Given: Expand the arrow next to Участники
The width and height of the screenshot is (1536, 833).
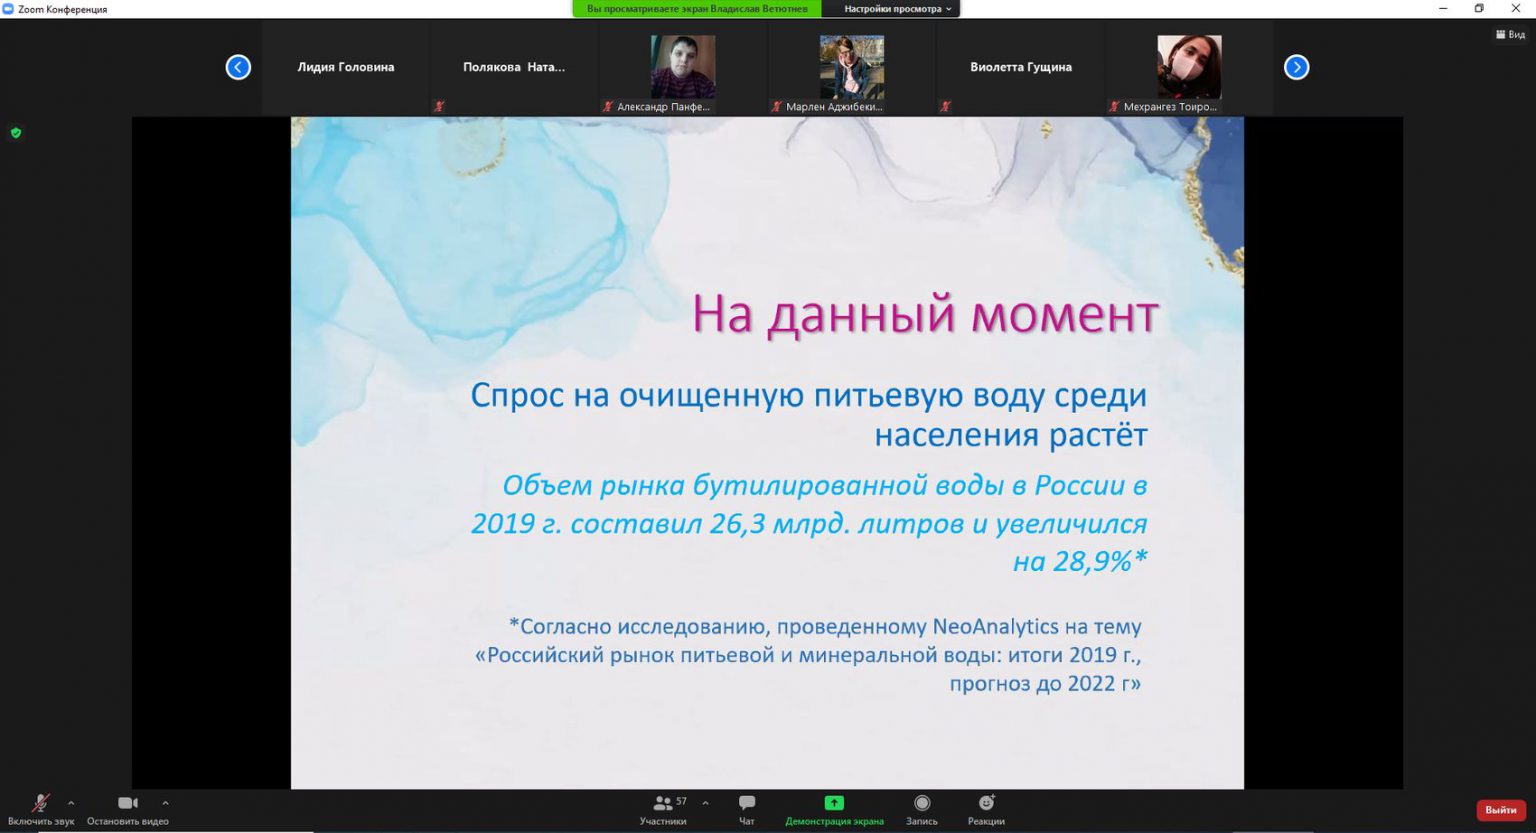Looking at the screenshot, I should click(x=705, y=803).
